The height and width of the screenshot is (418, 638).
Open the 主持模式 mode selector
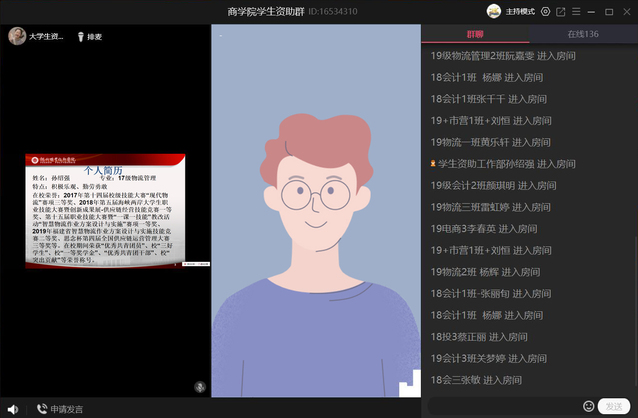point(520,12)
